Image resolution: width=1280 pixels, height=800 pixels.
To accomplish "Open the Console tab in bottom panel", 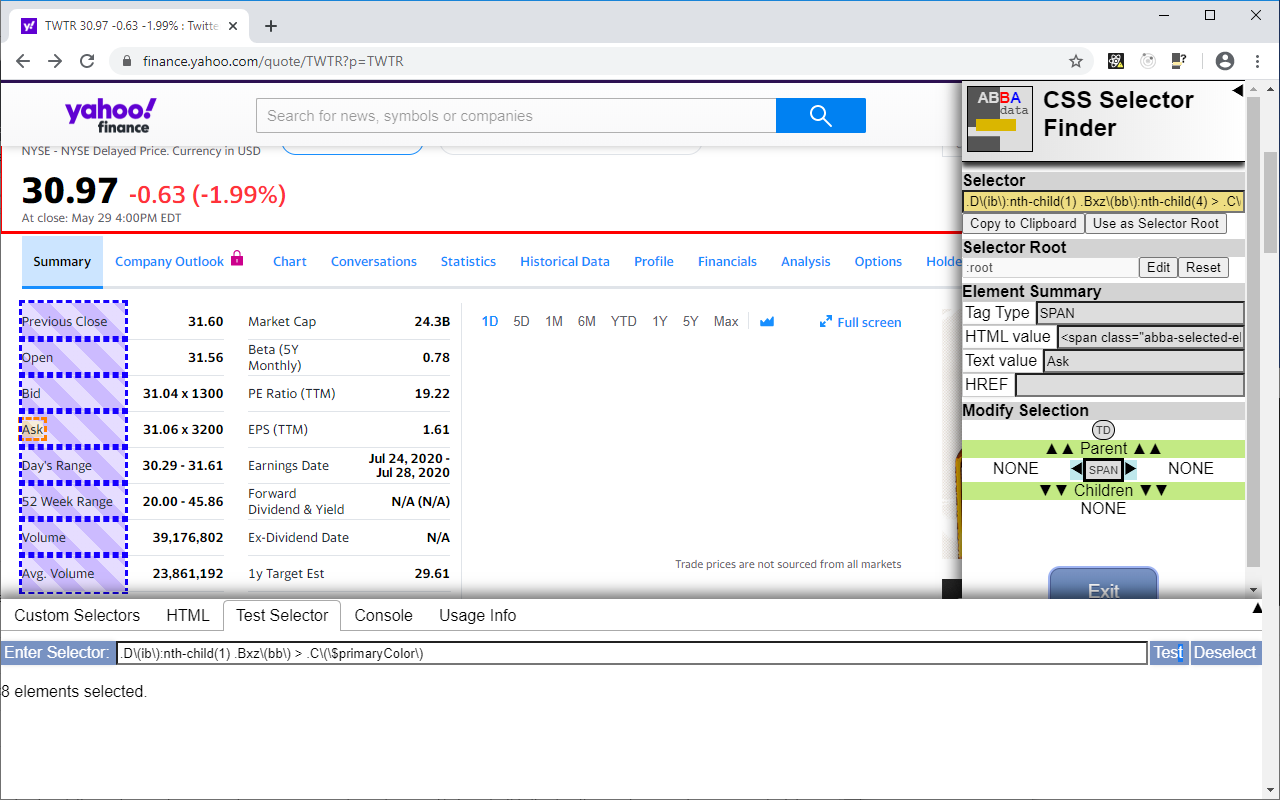I will coord(384,615).
